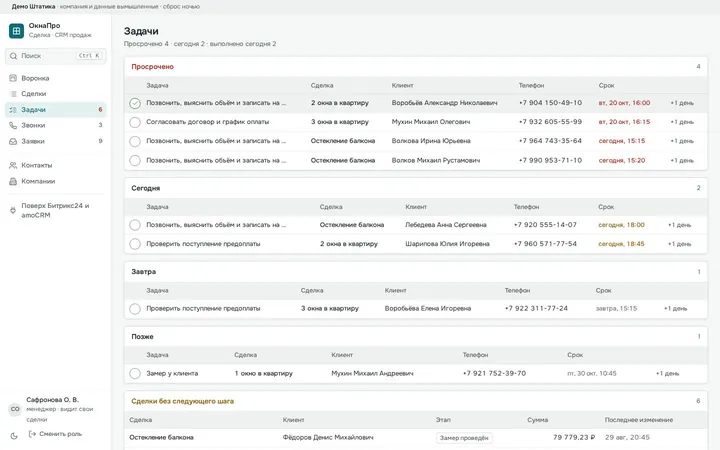Check off Волкова Ирина Юрьевна task
This screenshot has height=450, width=720.
(135, 141)
